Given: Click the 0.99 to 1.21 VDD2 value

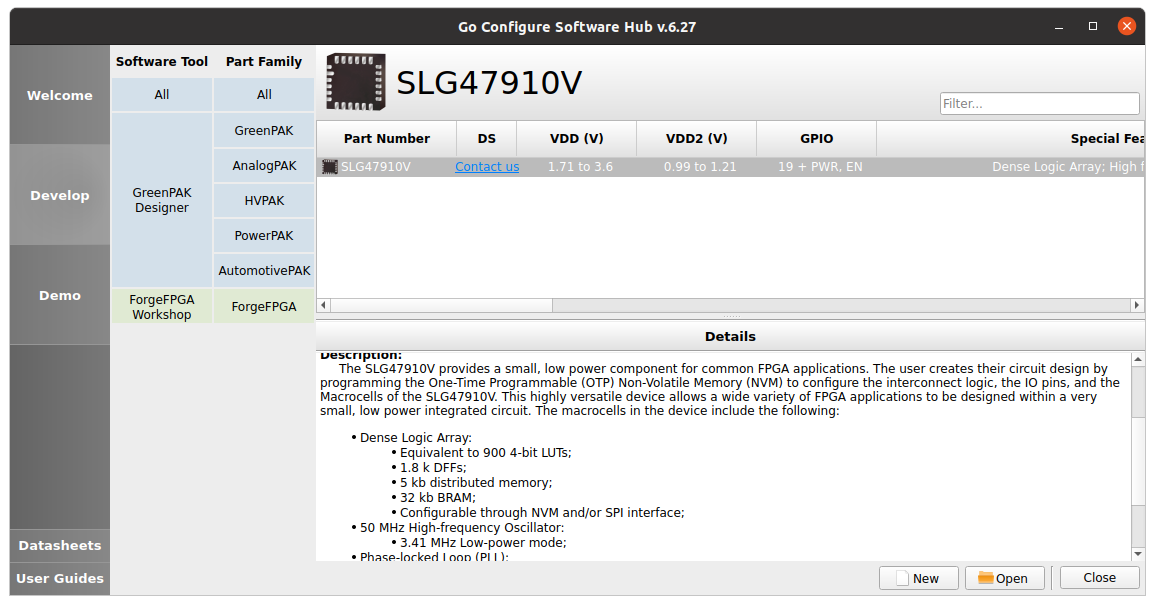Looking at the screenshot, I should 700,167.
